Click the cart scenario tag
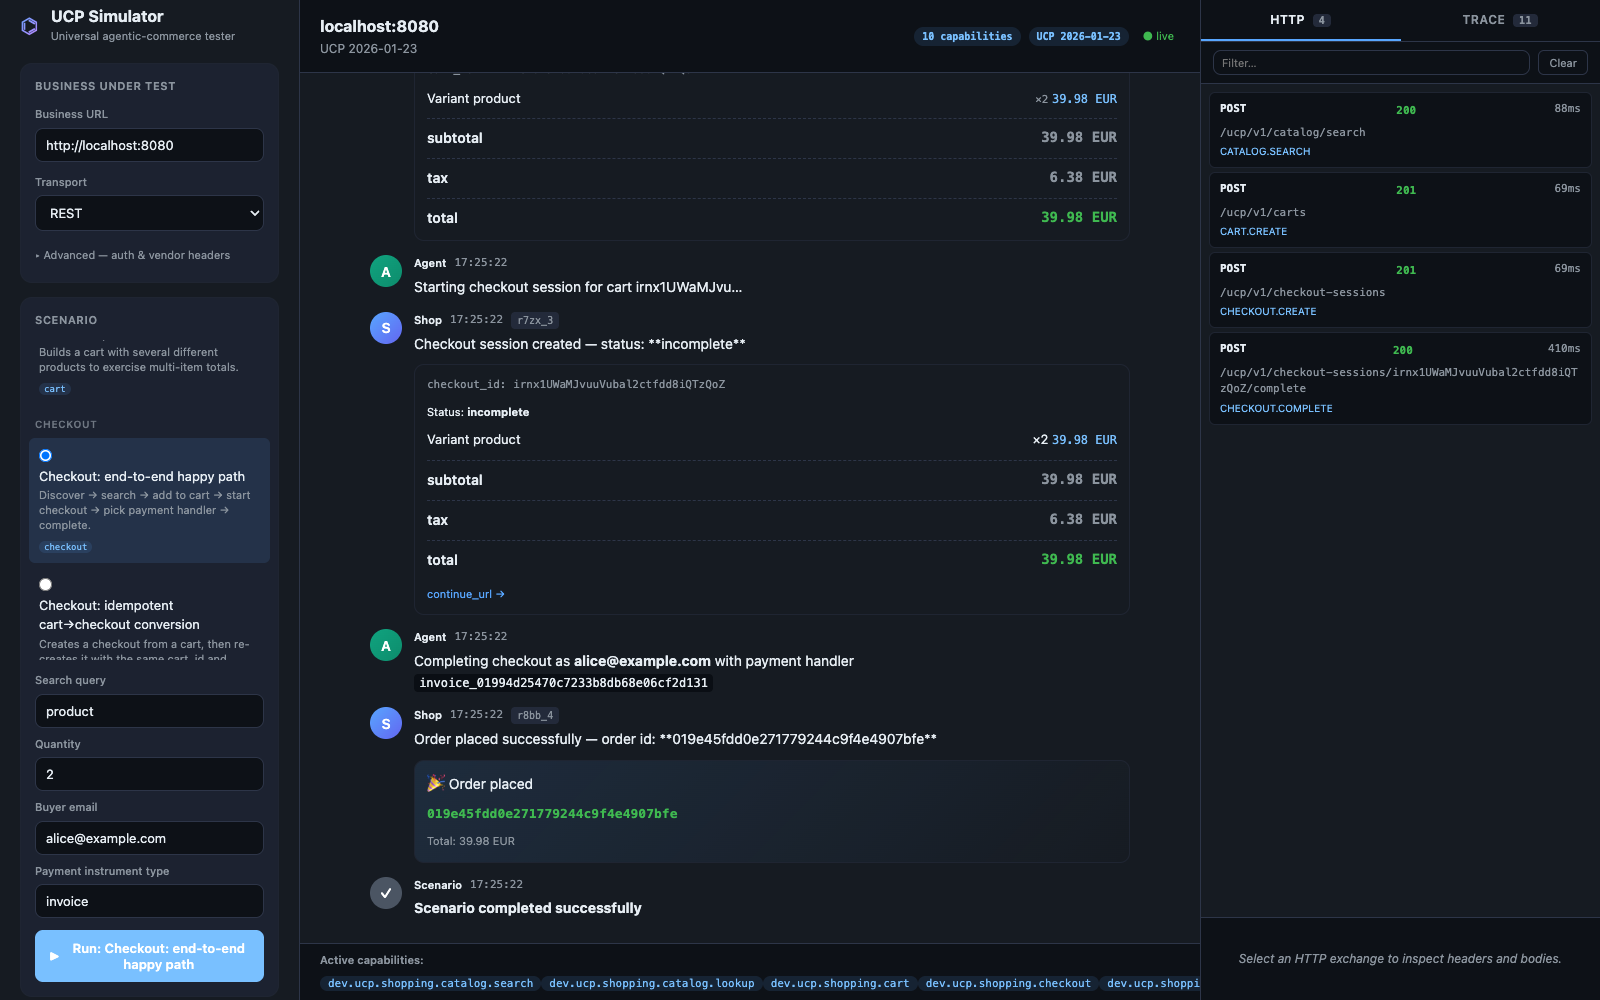 [55, 389]
